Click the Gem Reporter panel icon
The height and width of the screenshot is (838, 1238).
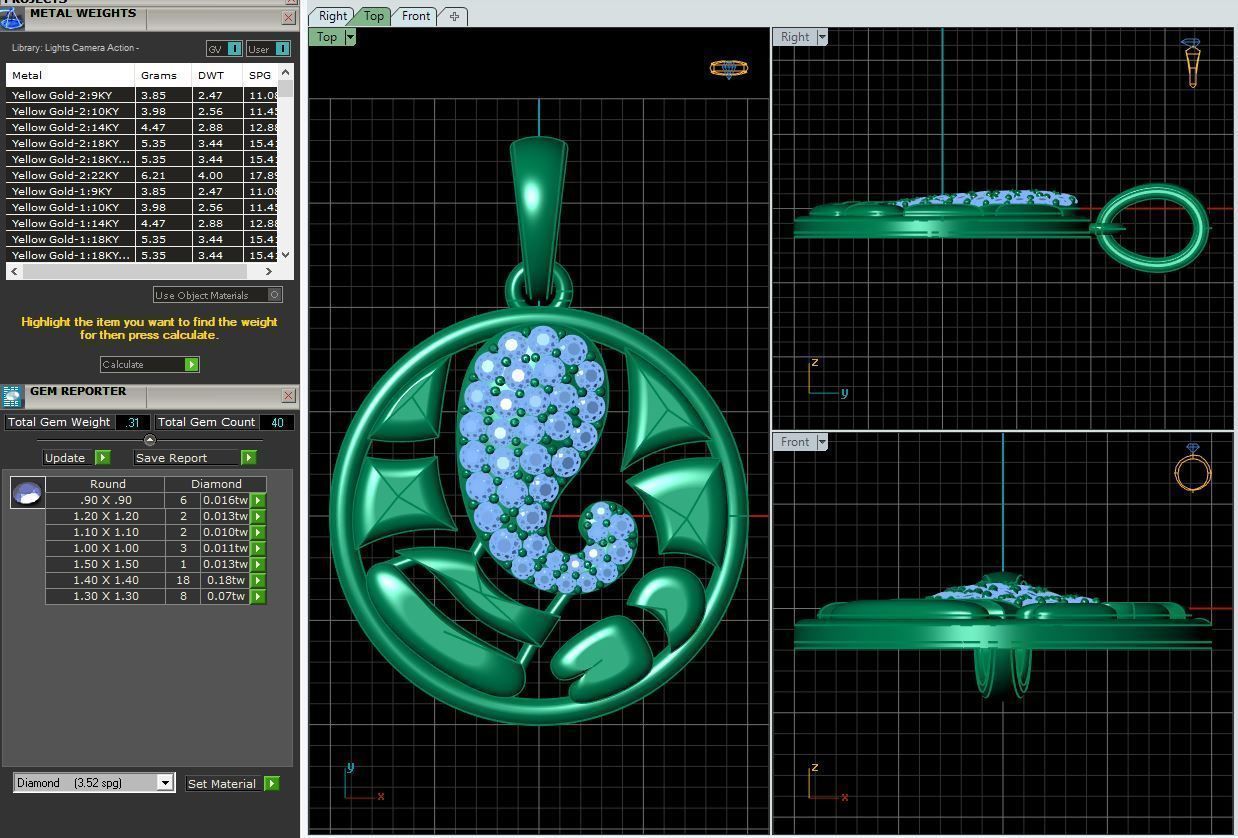11,397
